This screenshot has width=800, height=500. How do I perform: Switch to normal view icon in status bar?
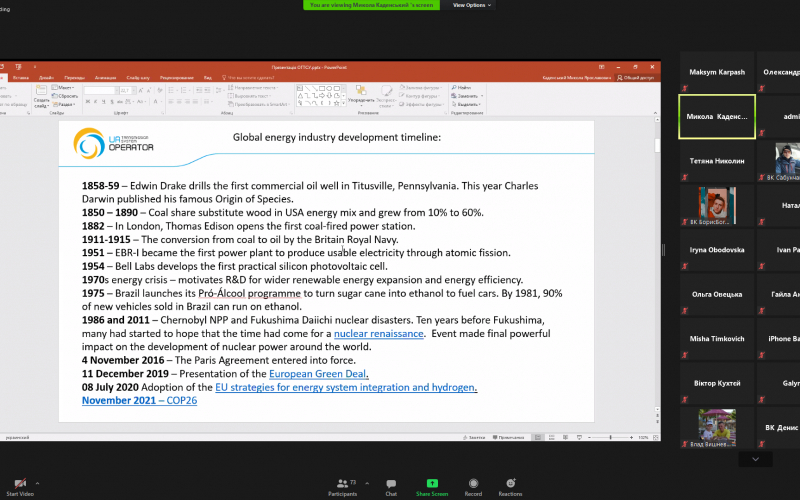coord(538,437)
